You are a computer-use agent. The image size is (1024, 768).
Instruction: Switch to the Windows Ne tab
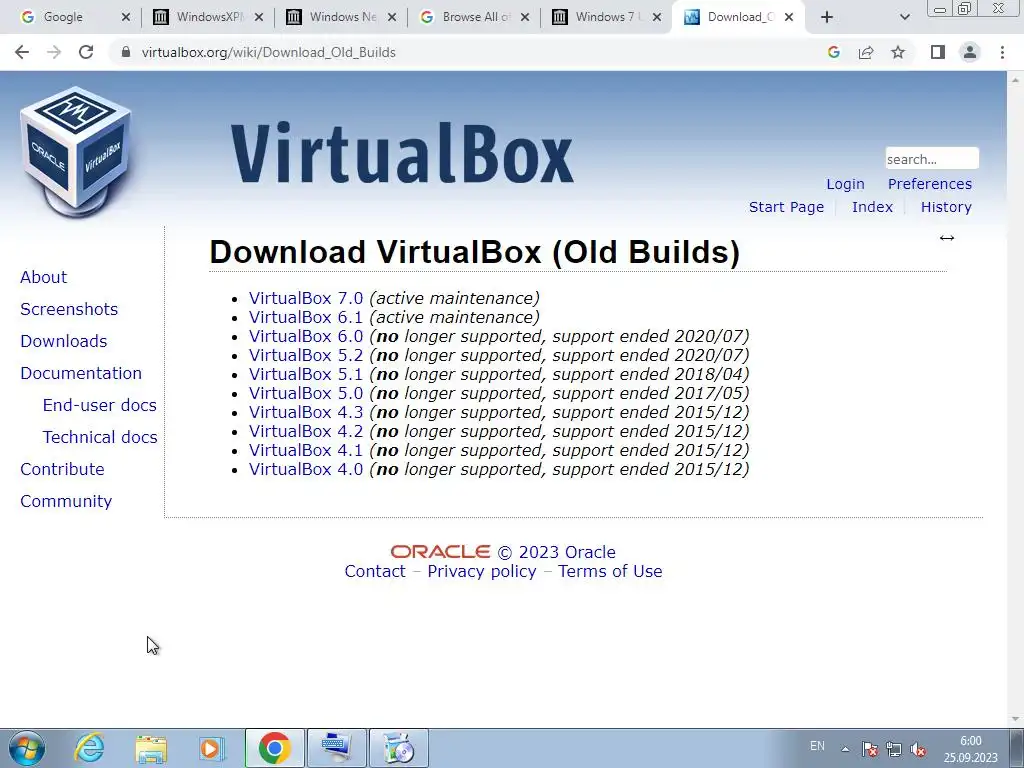coord(344,17)
